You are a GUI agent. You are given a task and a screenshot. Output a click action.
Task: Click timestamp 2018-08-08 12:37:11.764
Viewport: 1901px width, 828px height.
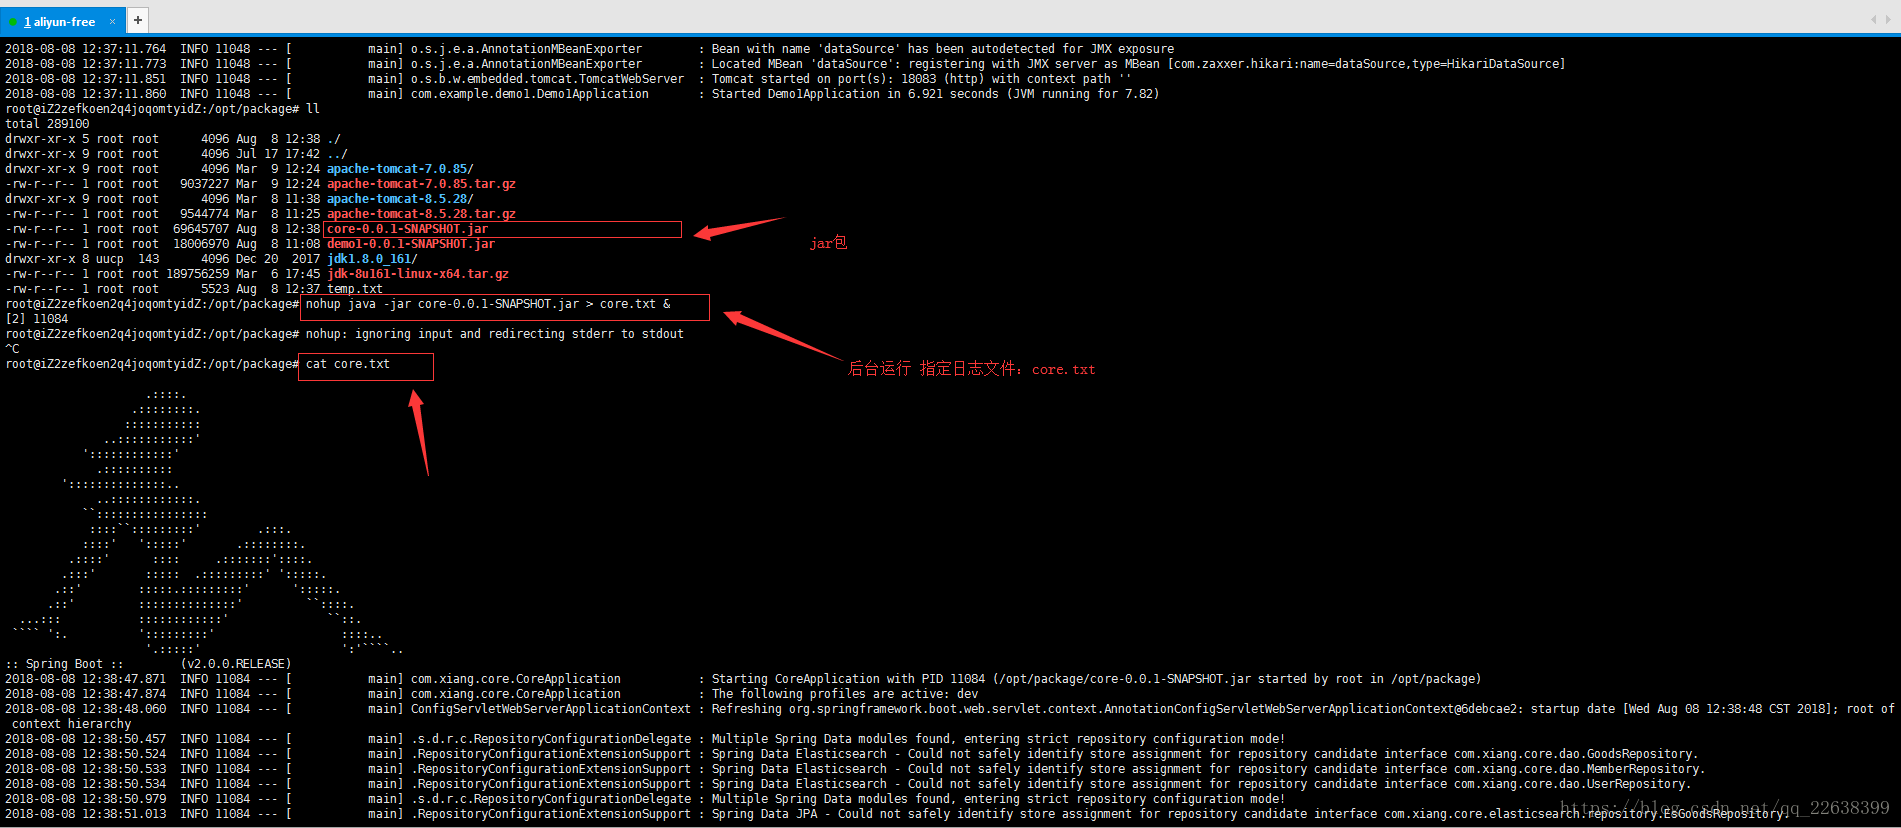point(86,49)
